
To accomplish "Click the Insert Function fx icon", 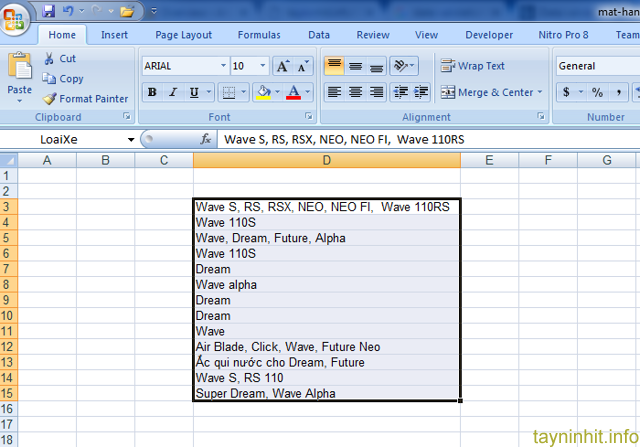I will click(206, 140).
